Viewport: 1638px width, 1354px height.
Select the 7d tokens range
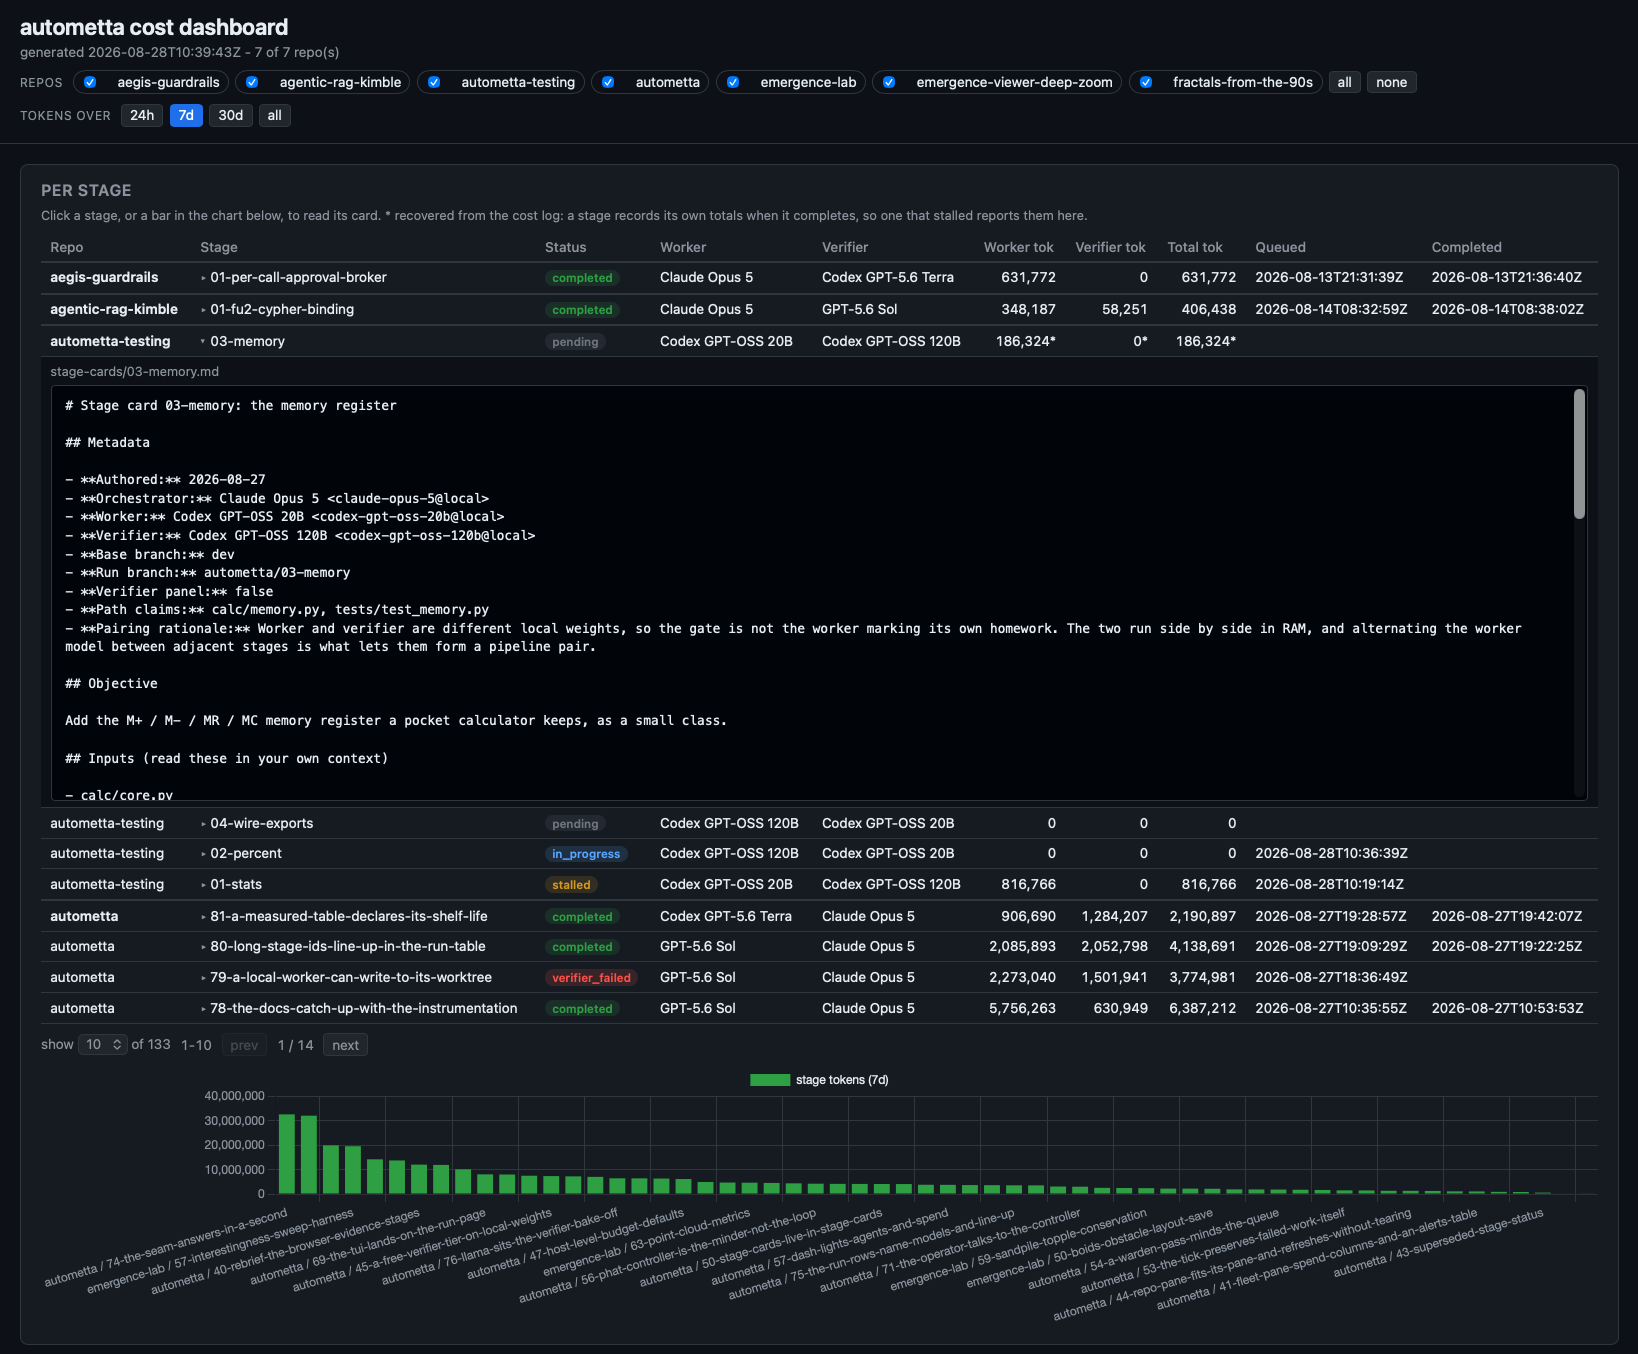click(186, 115)
